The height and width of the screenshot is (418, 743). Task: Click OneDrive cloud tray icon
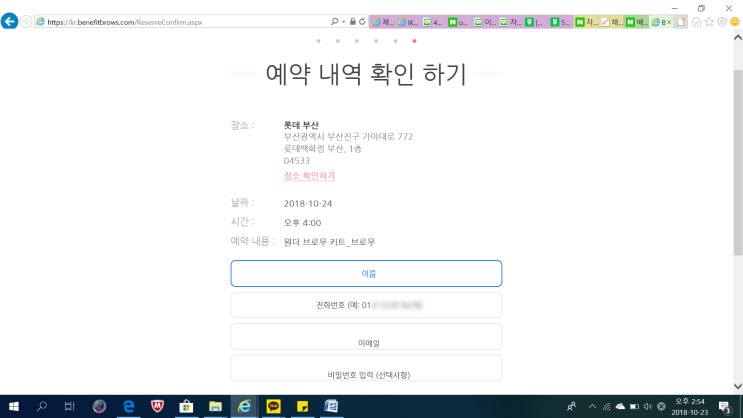tap(620, 406)
